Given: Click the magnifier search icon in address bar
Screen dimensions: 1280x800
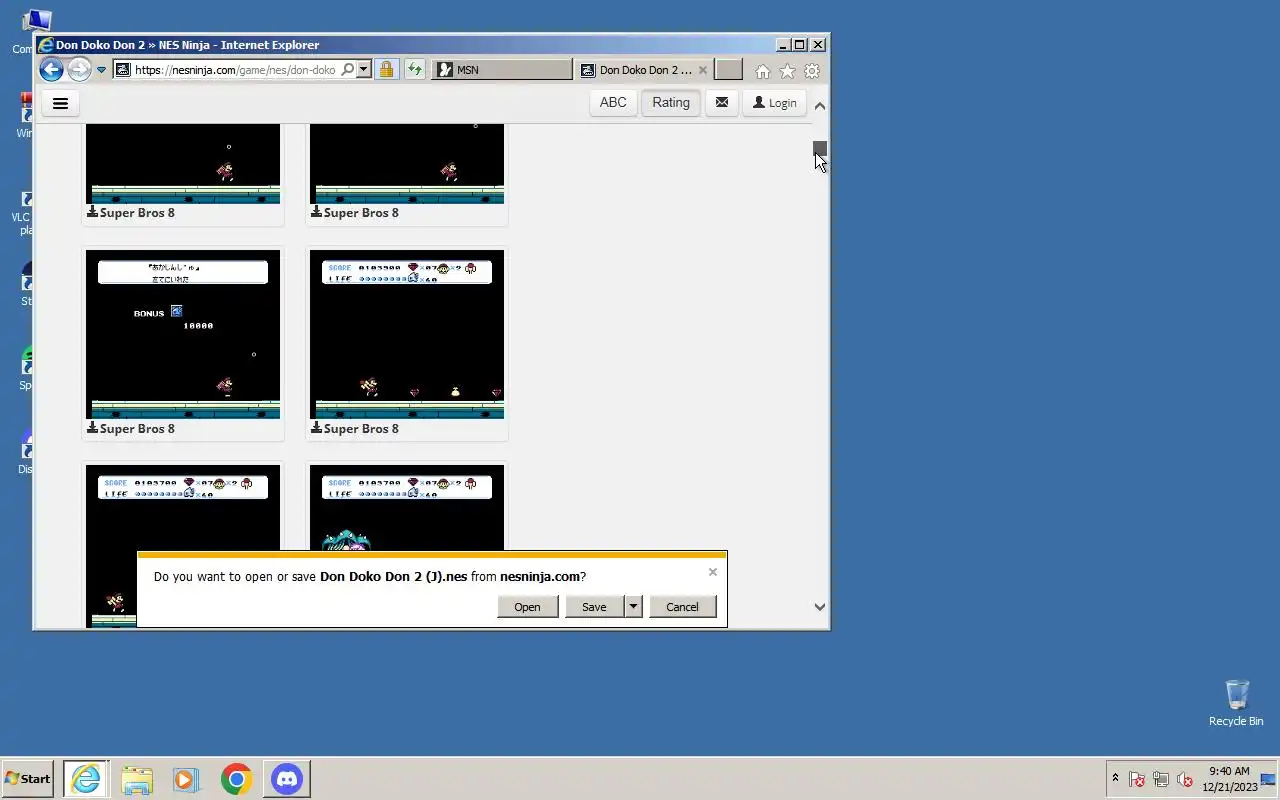Looking at the screenshot, I should [347, 70].
